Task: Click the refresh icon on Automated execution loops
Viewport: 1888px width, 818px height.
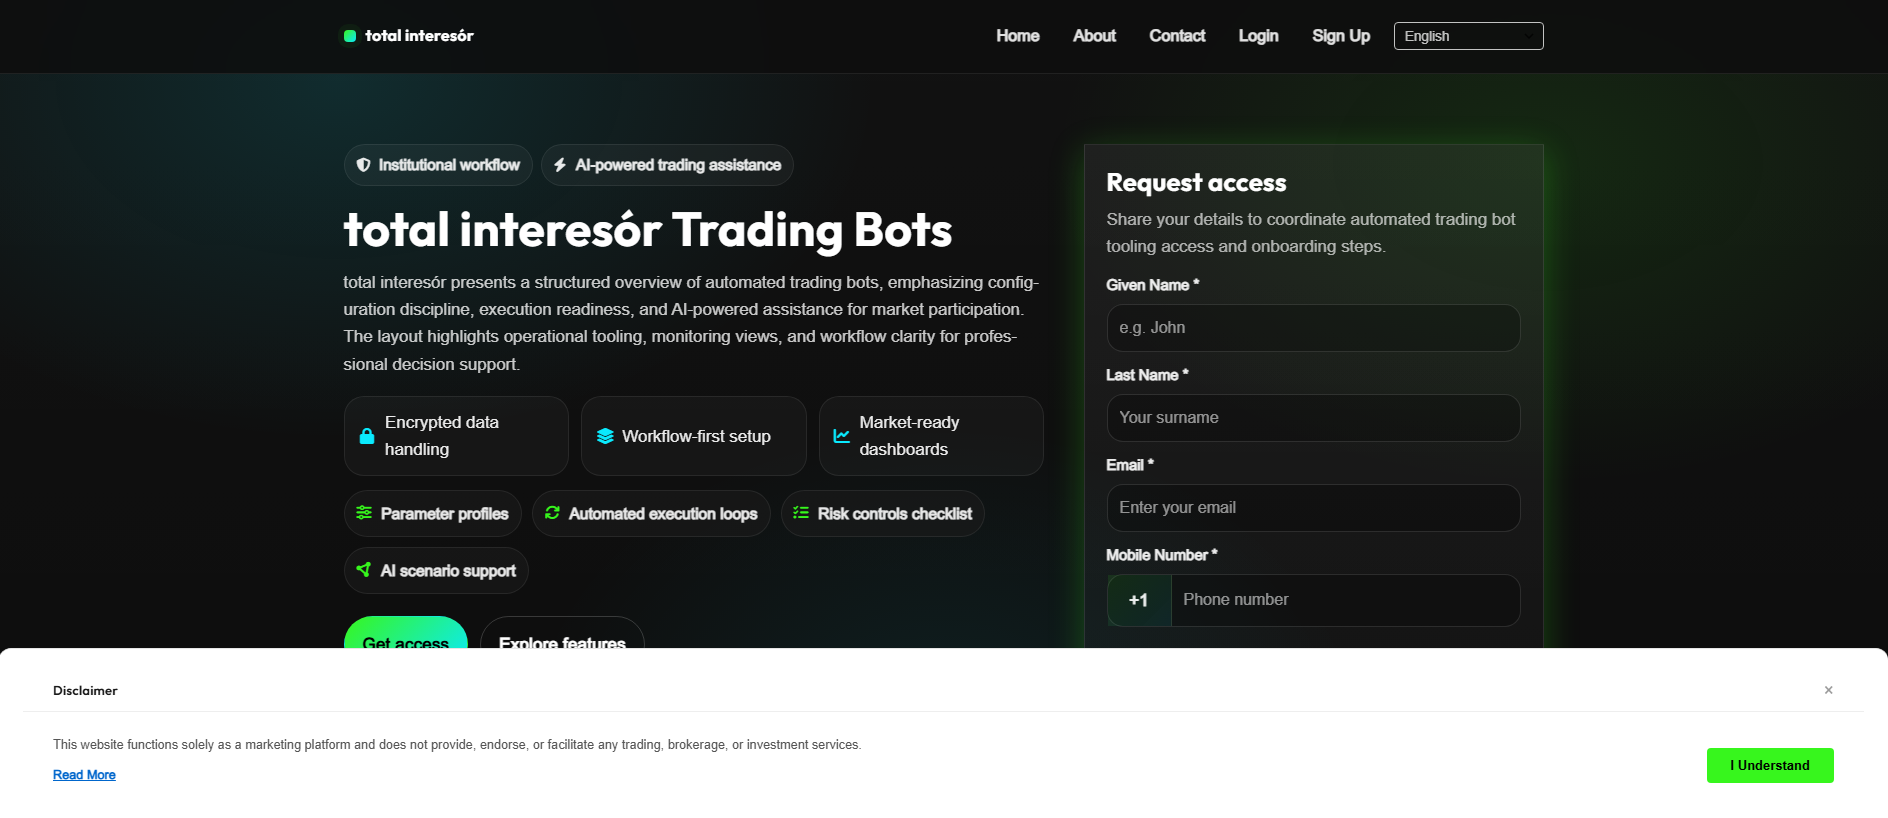Action: pos(552,513)
